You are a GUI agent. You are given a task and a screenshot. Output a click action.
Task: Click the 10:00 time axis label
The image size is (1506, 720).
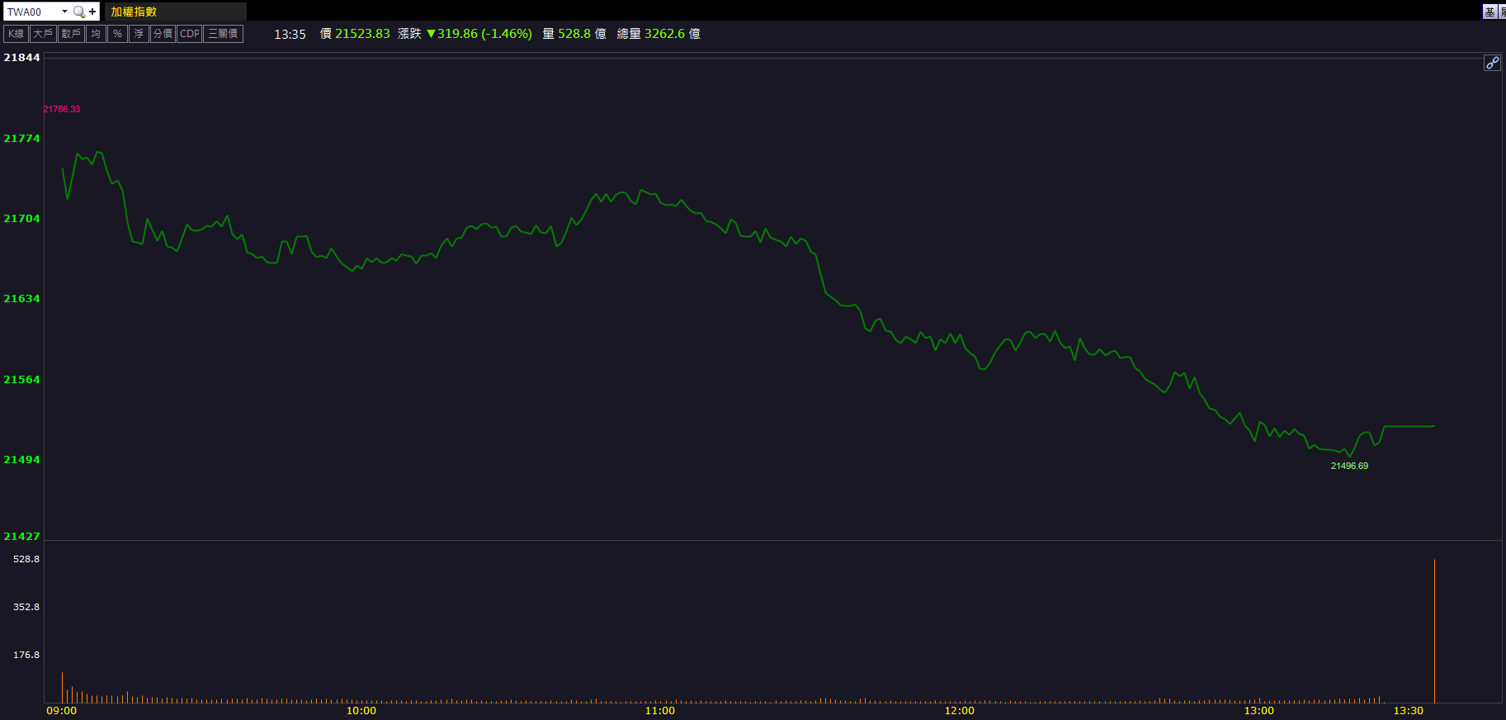361,711
